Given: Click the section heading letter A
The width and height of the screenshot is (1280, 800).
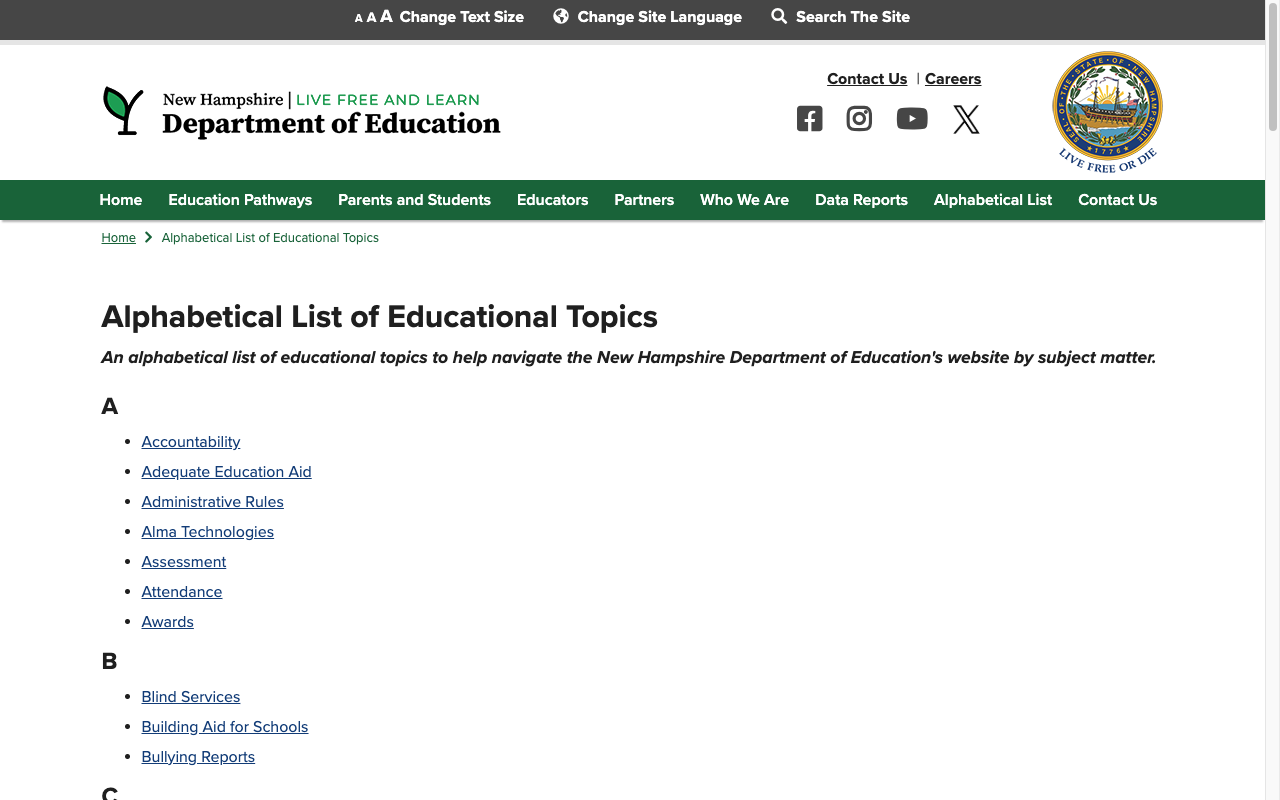Looking at the screenshot, I should (110, 406).
